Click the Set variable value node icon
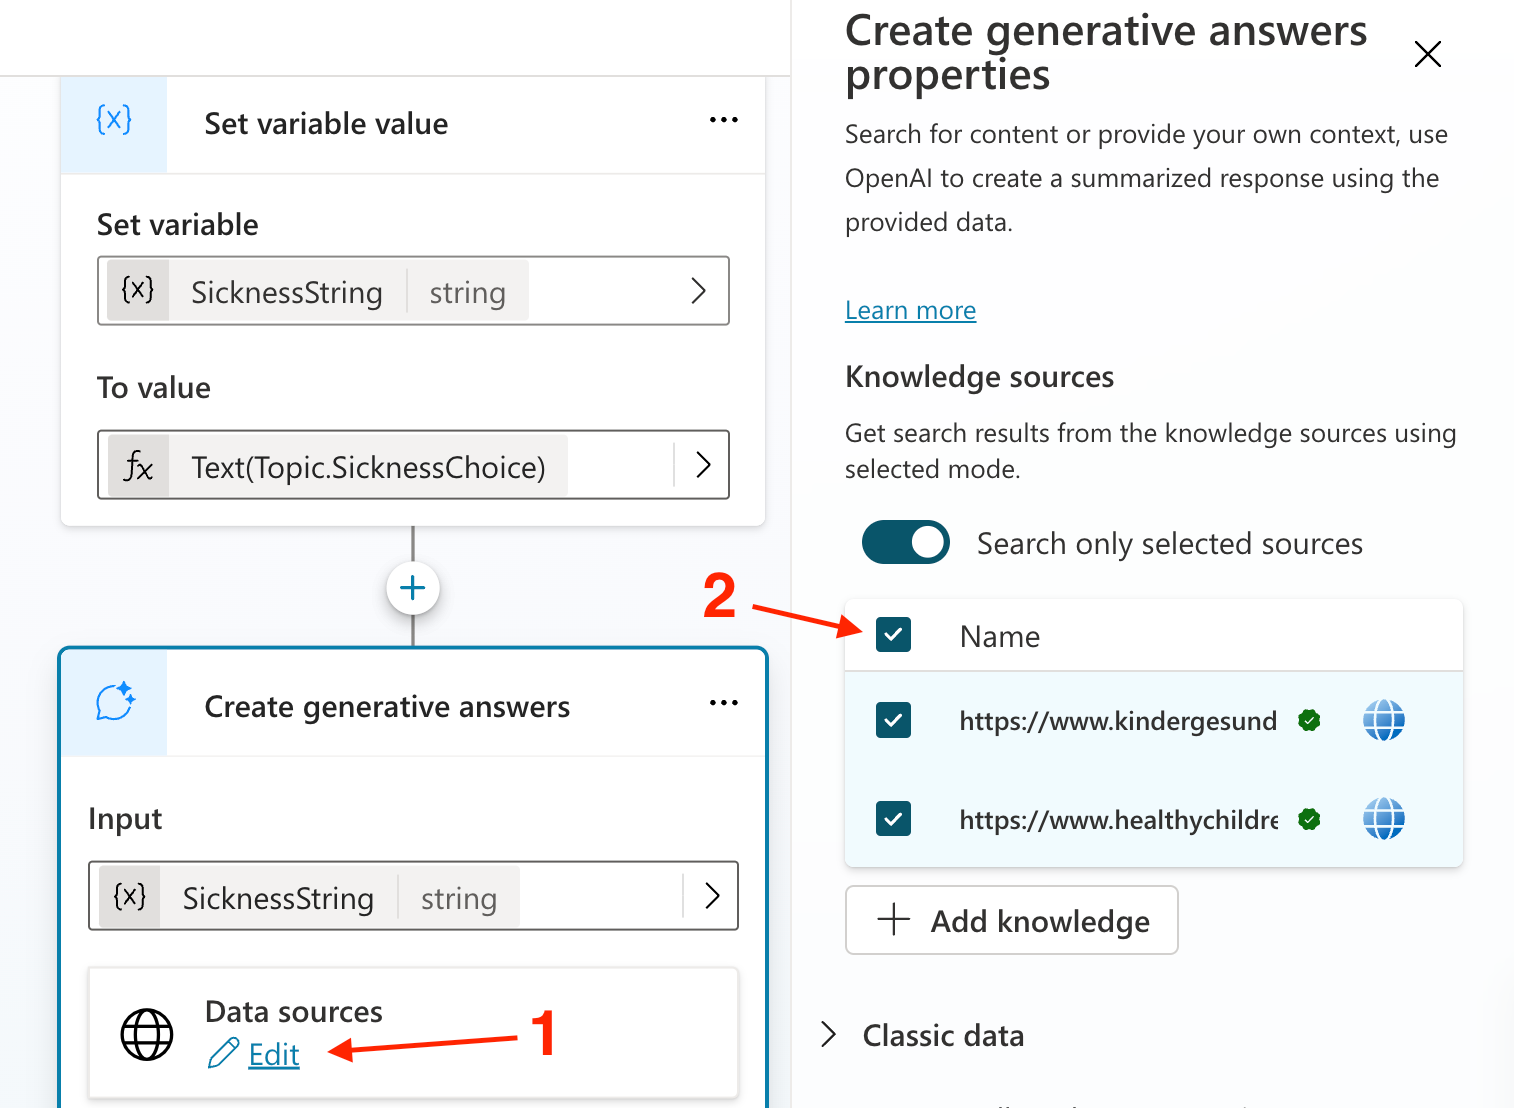The width and height of the screenshot is (1514, 1108). coord(114,121)
